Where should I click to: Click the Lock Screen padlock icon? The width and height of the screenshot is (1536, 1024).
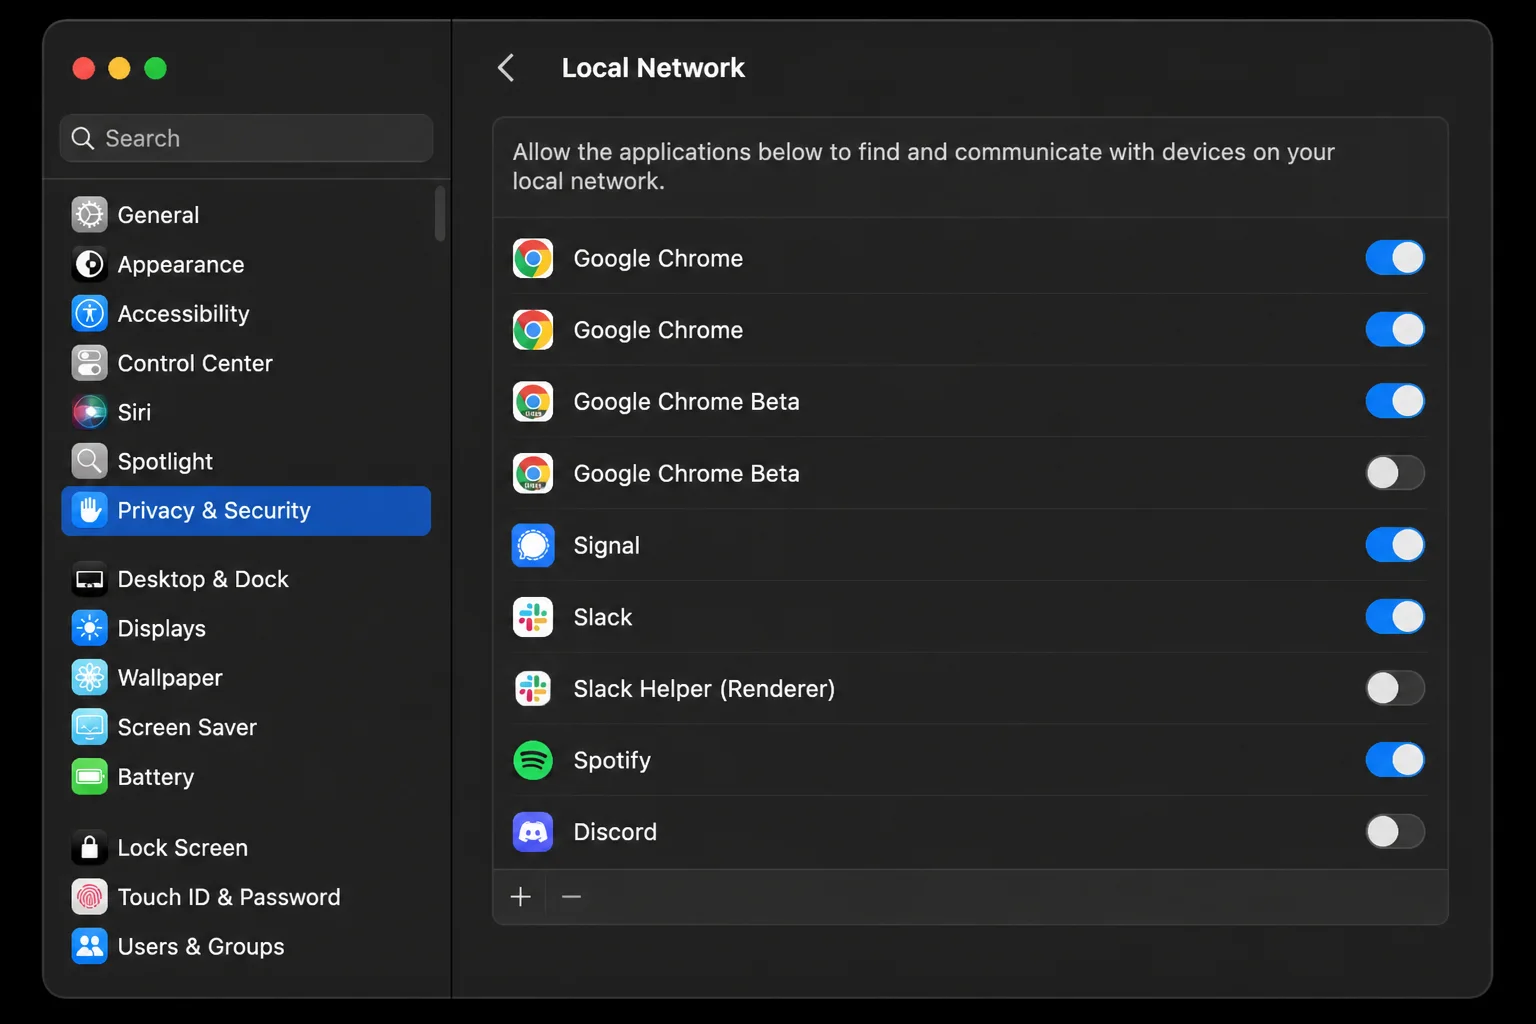pos(89,847)
